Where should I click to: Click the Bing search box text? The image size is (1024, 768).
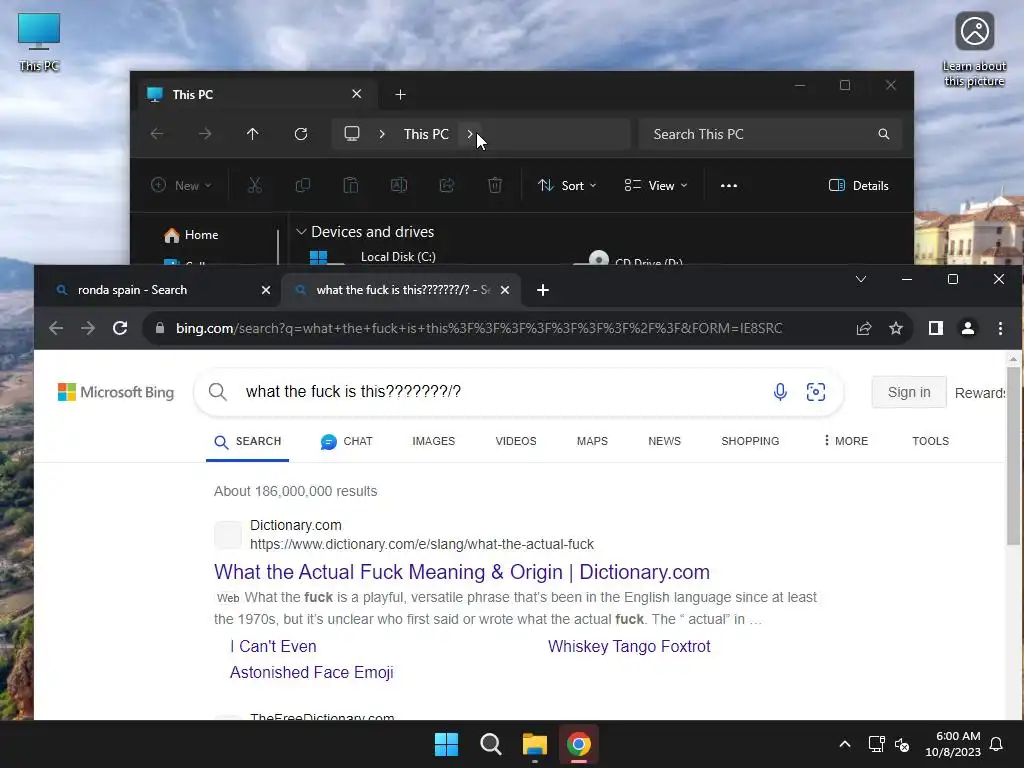[353, 391]
